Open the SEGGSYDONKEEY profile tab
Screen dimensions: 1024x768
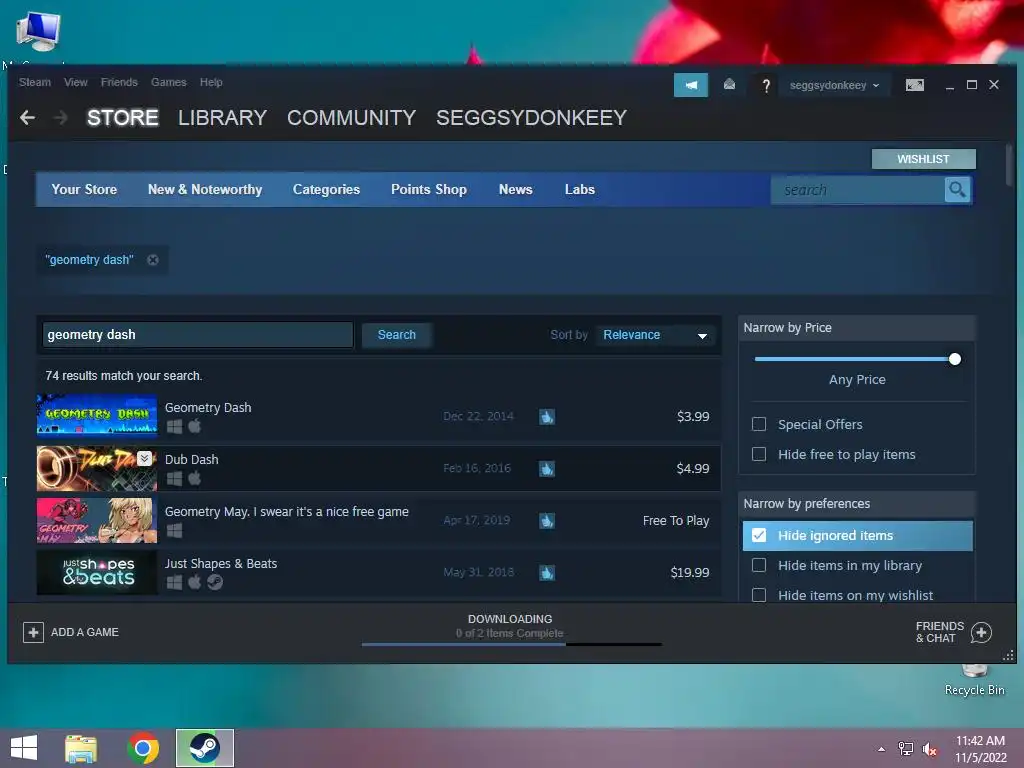532,118
